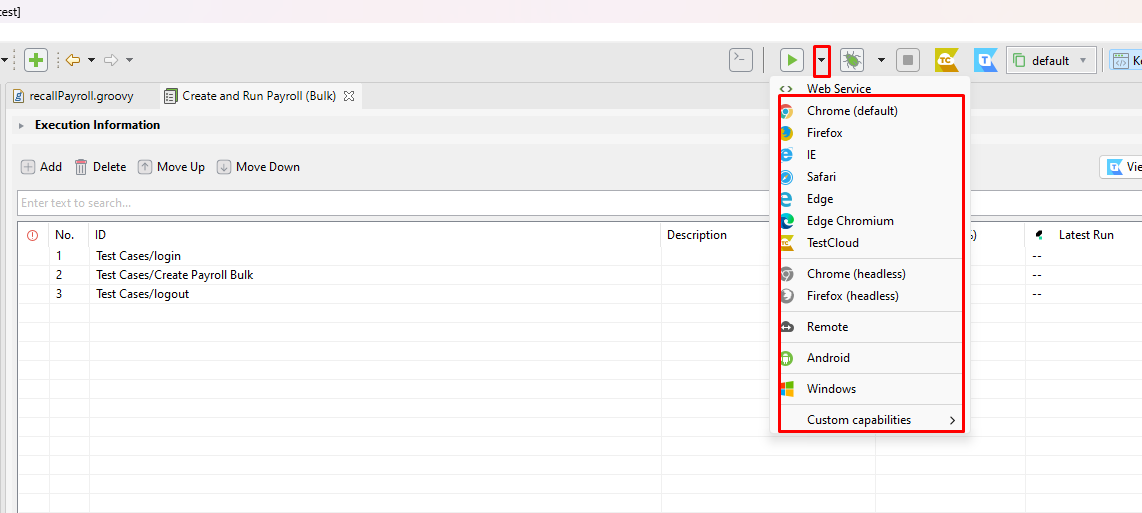Click the Remote cloud icon
This screenshot has width=1142, height=513.
(x=787, y=327)
